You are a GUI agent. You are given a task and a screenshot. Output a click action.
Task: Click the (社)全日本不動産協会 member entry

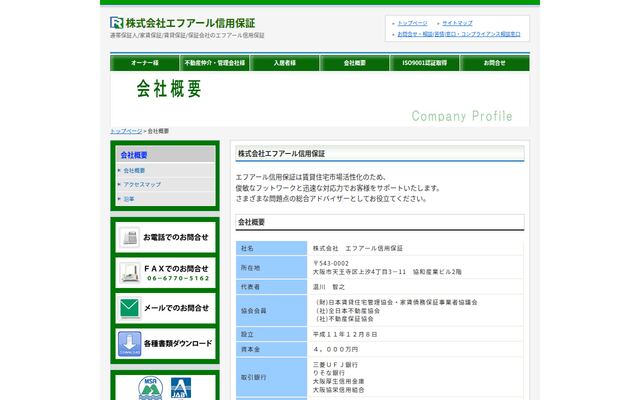(348, 311)
